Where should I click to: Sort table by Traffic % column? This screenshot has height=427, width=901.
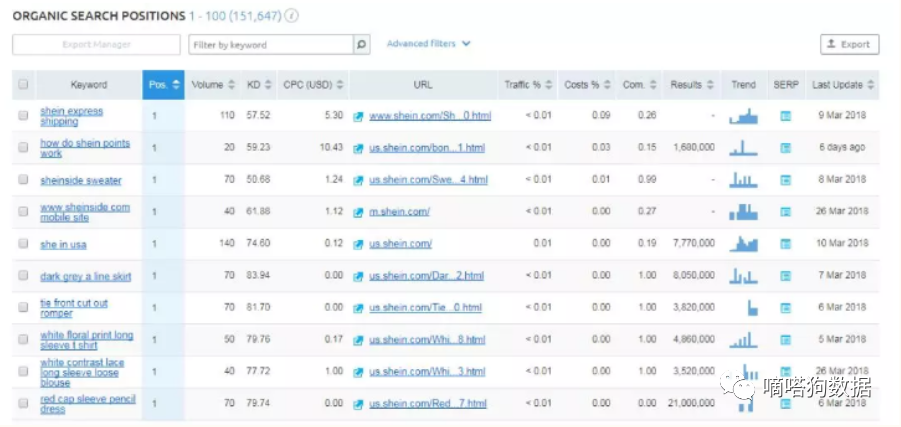[x=528, y=85]
